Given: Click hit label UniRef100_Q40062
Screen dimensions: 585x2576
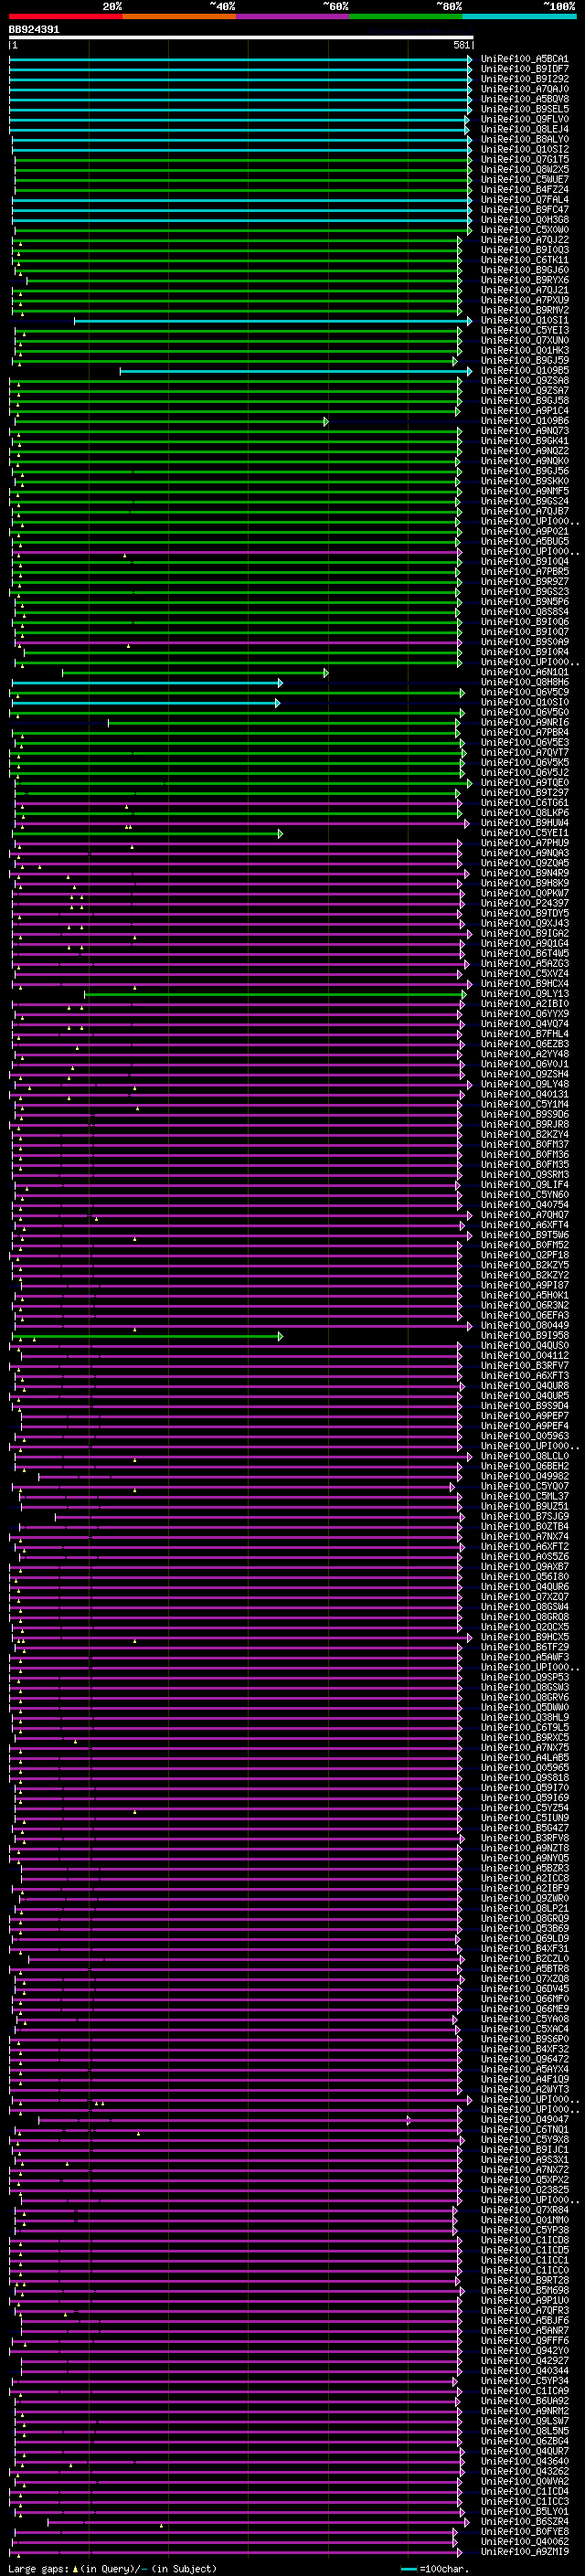Looking at the screenshot, I should (x=525, y=2542).
